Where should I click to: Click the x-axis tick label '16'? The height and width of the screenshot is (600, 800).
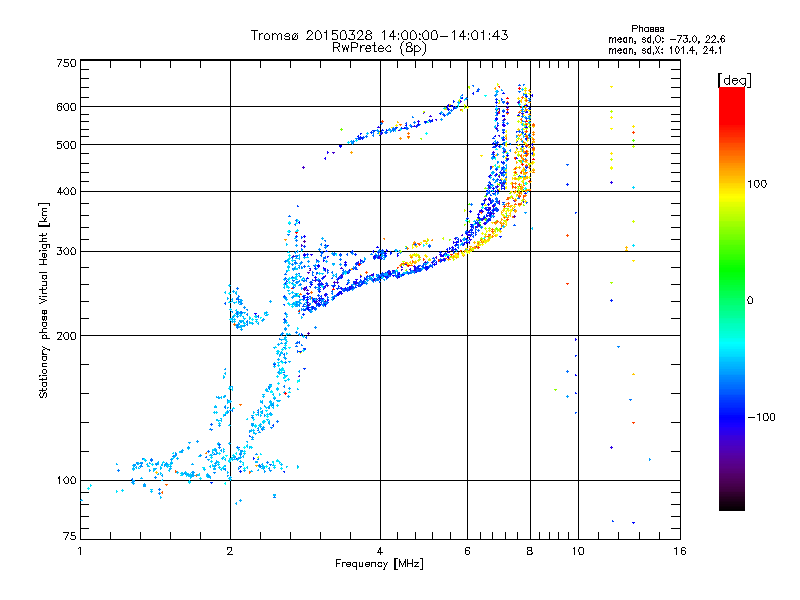click(x=680, y=551)
